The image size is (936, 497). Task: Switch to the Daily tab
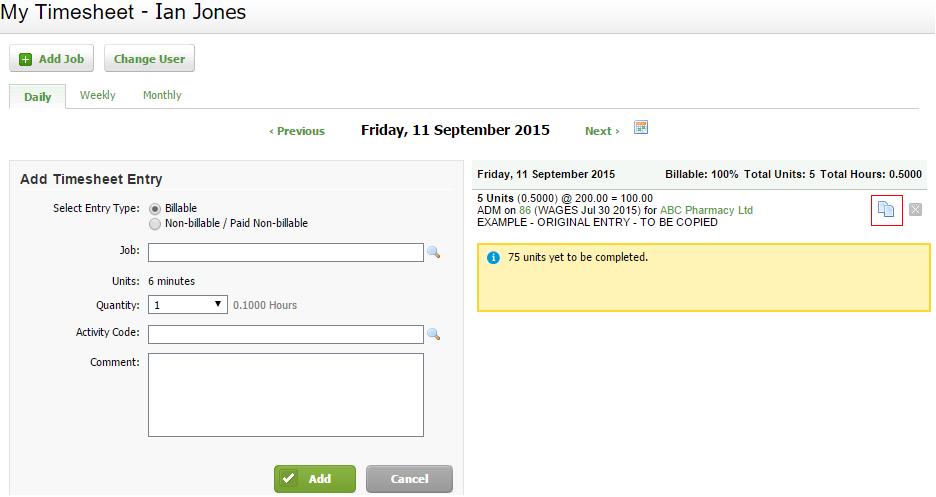pyautogui.click(x=38, y=97)
